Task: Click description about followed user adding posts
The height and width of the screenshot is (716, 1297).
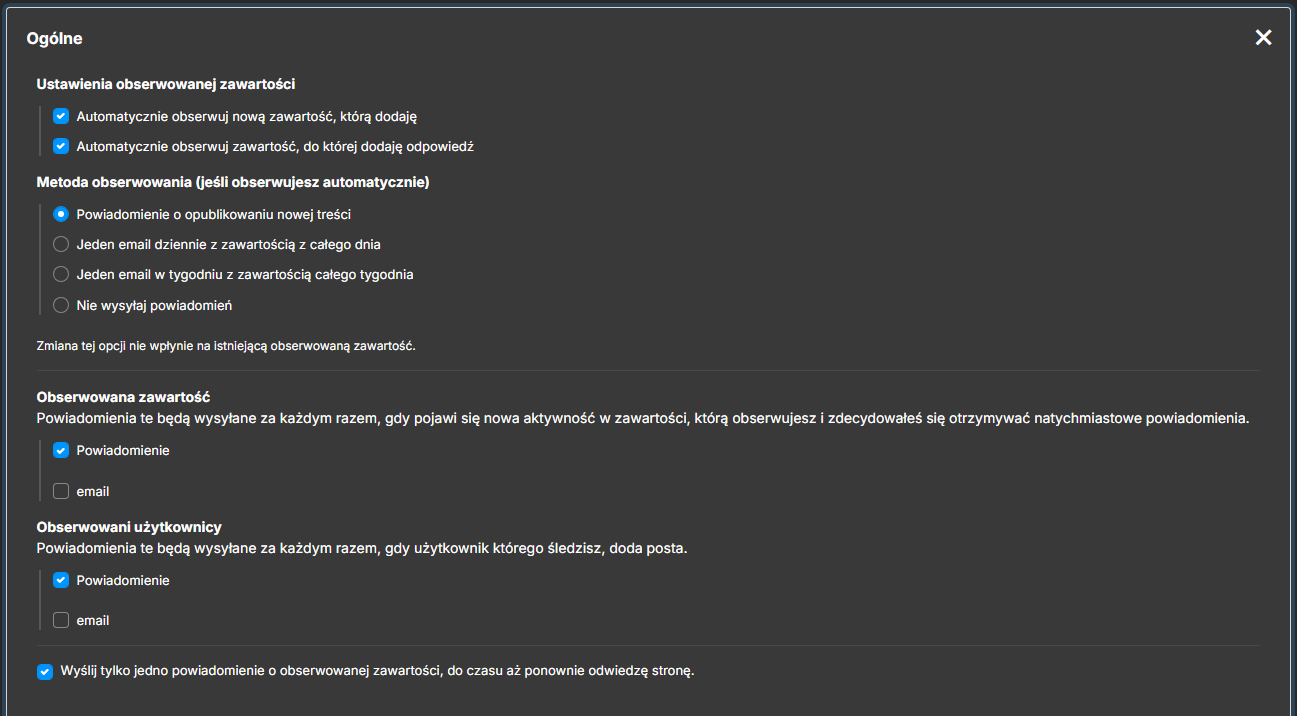Action: click(362, 548)
